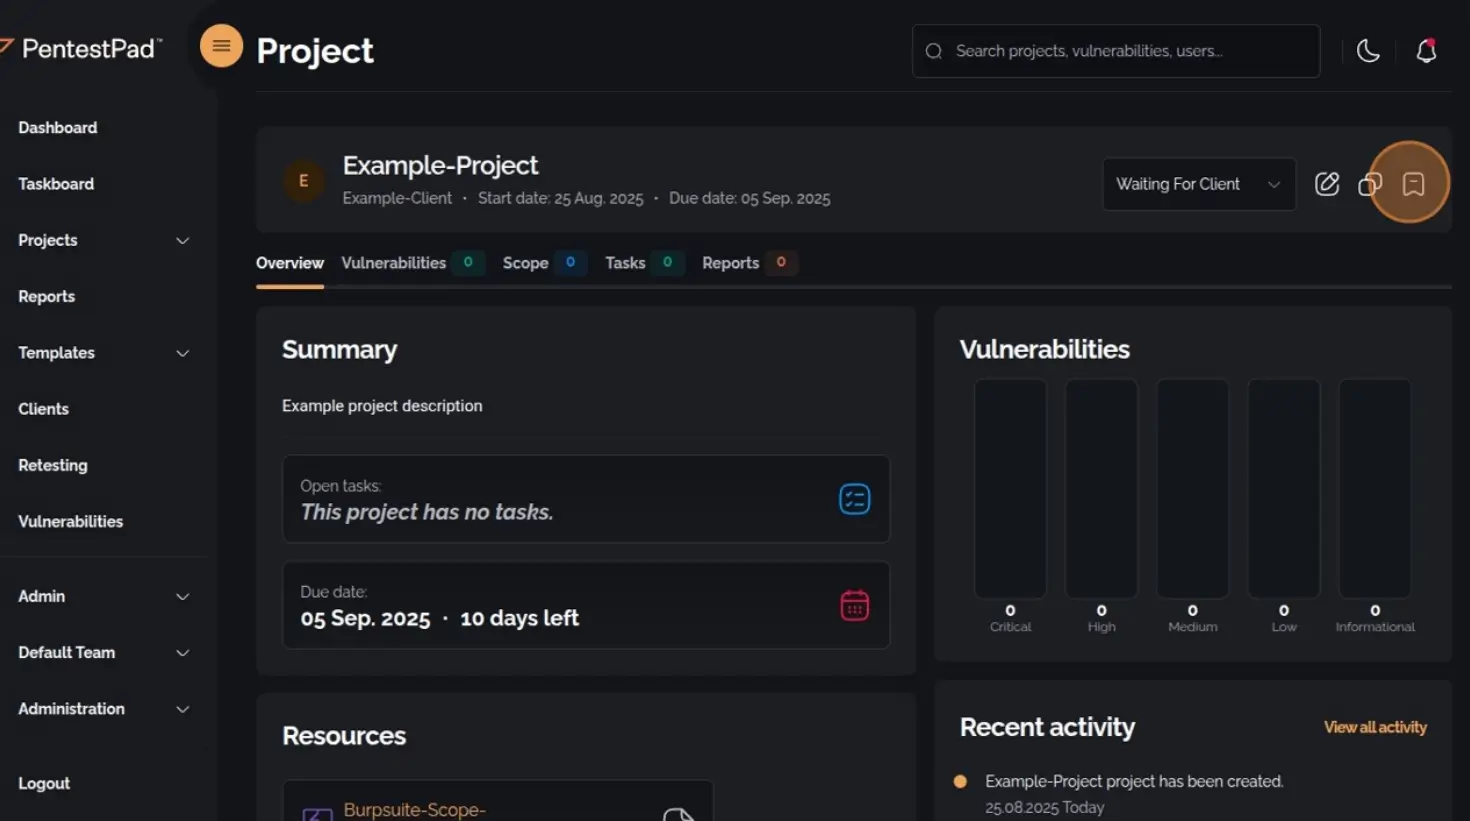
Task: Expand the Templates section in the sidebar
Action: point(56,353)
